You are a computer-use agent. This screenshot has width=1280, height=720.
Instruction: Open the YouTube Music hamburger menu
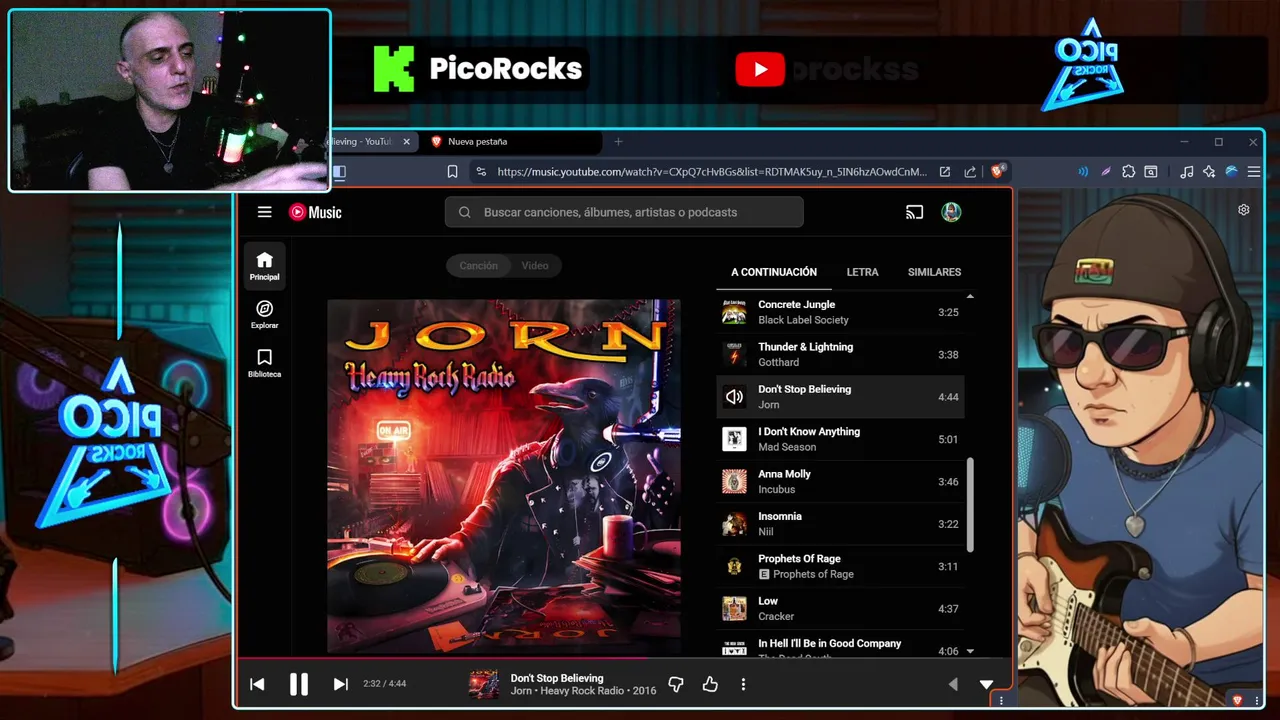pos(264,212)
